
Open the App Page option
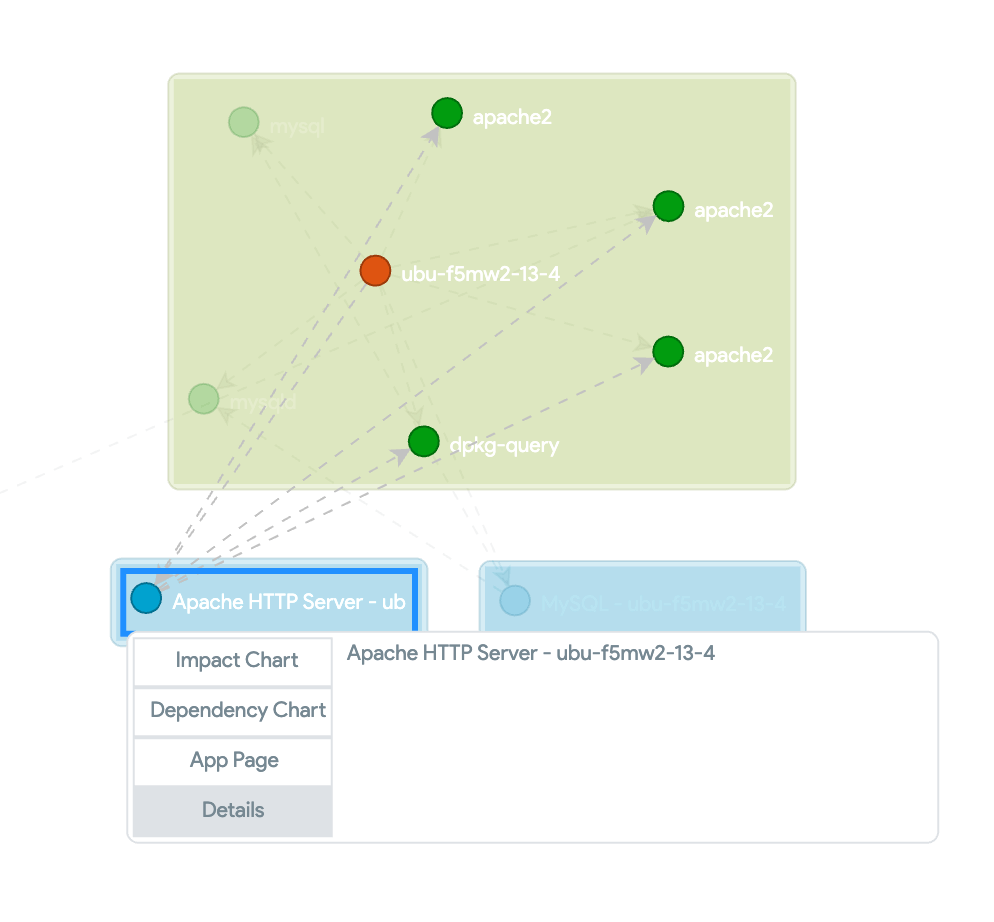pyautogui.click(x=233, y=760)
